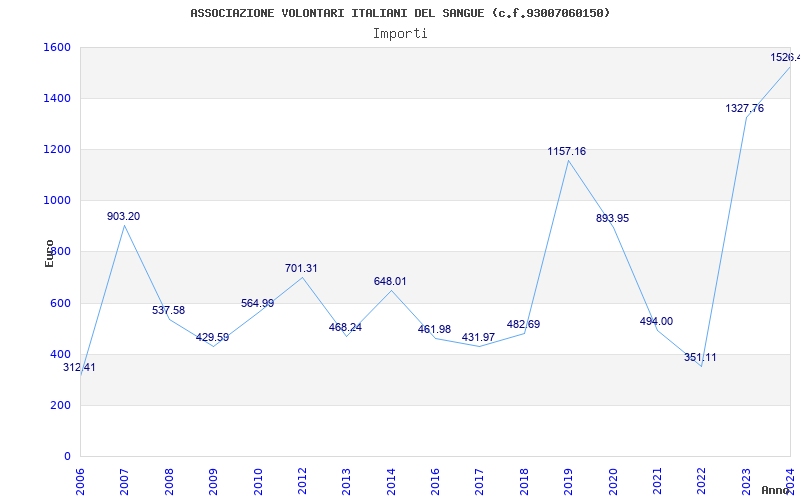This screenshot has height=500, width=800.
Task: Click the 2022 year axis label
Action: (702, 482)
